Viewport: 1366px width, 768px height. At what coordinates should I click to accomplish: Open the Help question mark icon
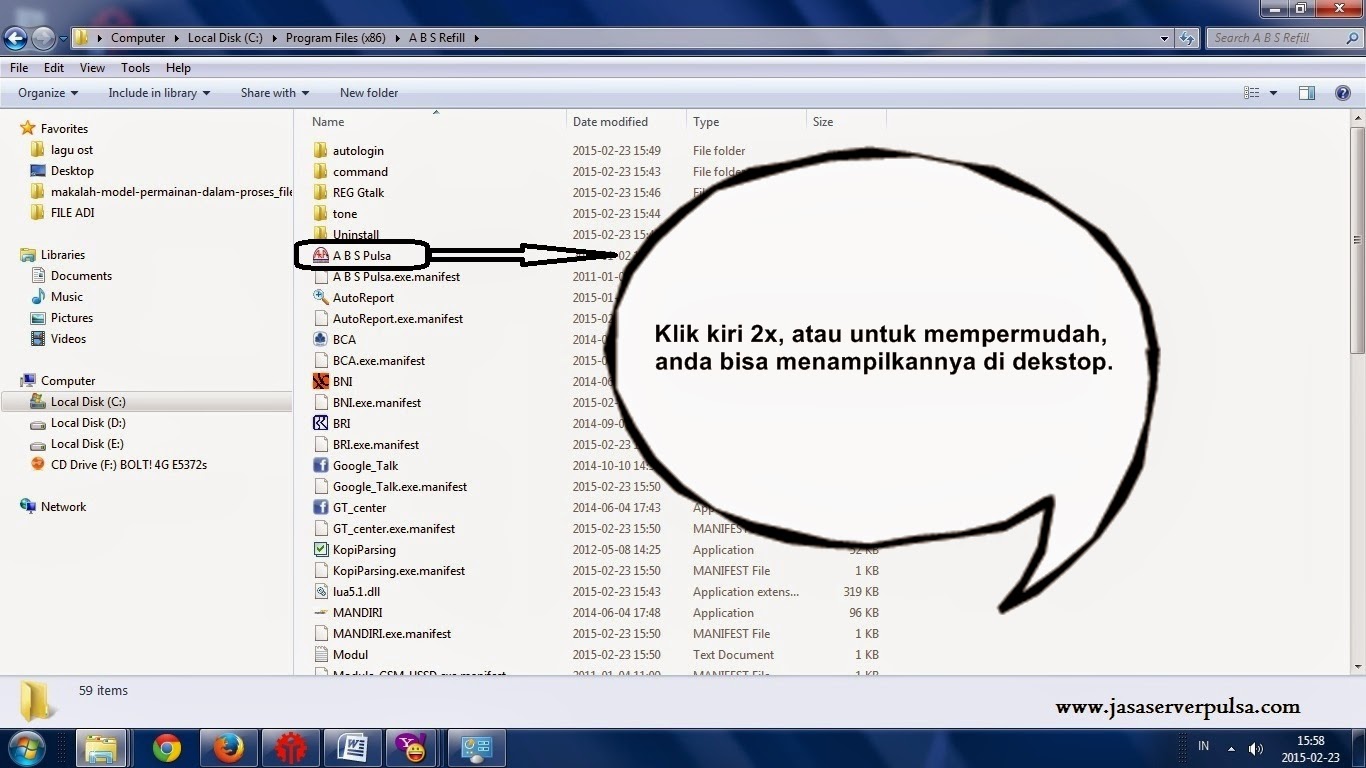pyautogui.click(x=1343, y=93)
